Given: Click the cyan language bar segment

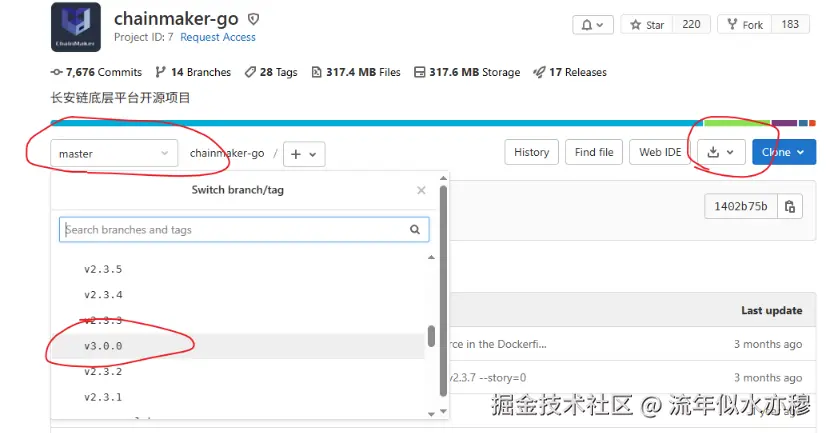Looking at the screenshot, I should coord(377,123).
